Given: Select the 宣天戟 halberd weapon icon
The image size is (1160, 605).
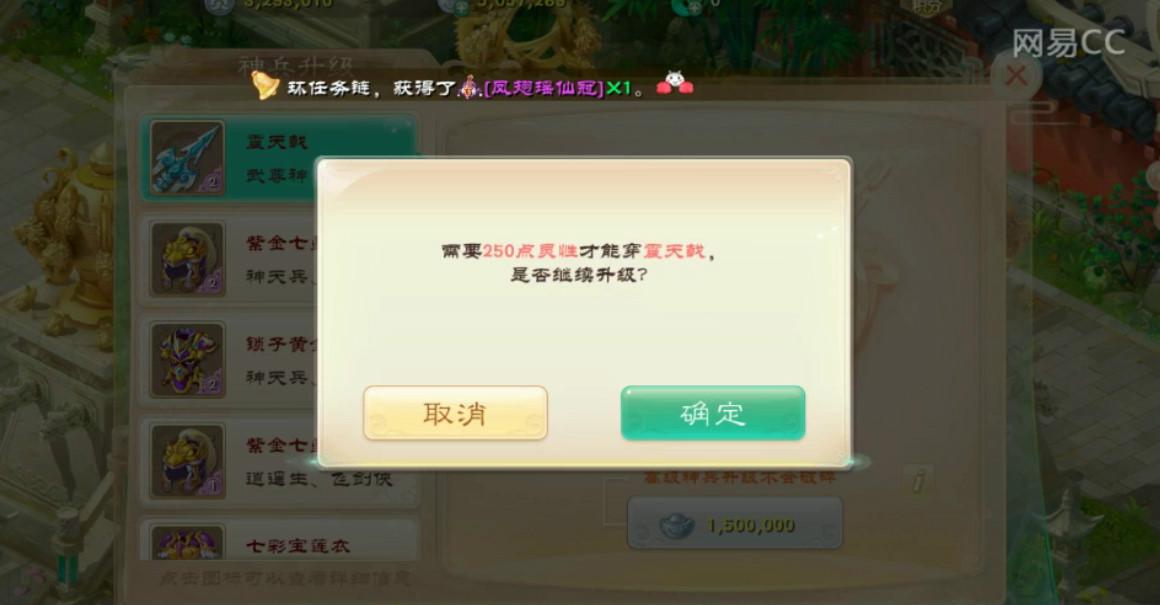Looking at the screenshot, I should click(187, 158).
